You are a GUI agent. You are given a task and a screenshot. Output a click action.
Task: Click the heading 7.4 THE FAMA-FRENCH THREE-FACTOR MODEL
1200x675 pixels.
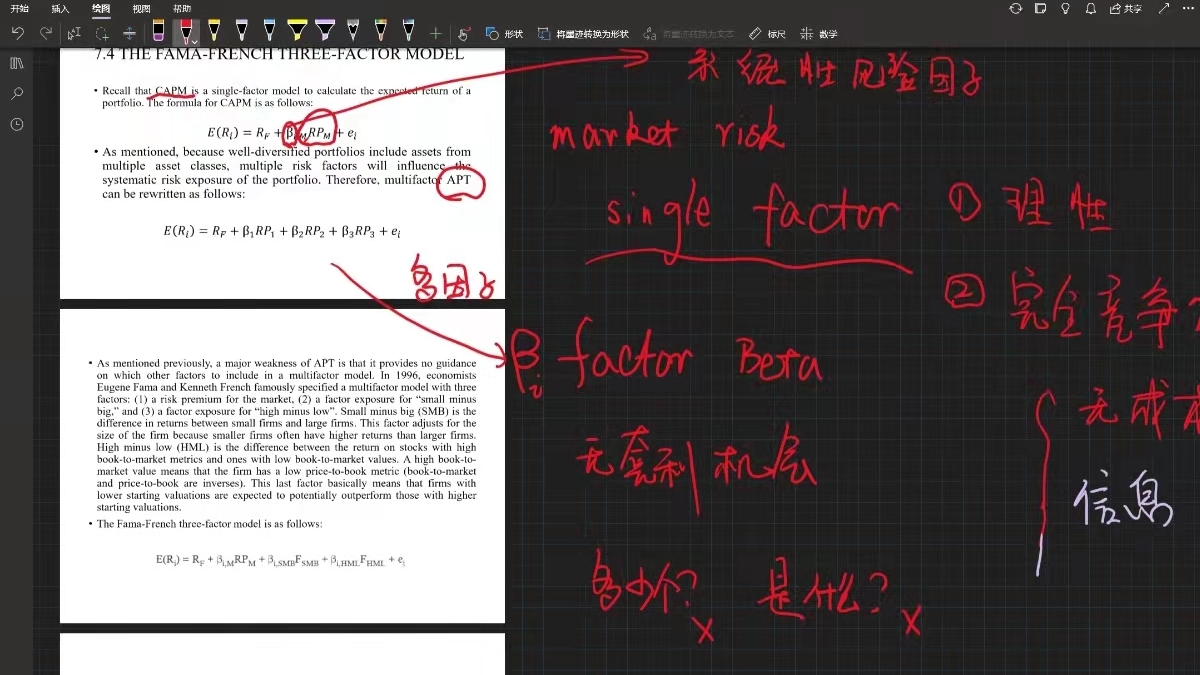click(x=279, y=55)
